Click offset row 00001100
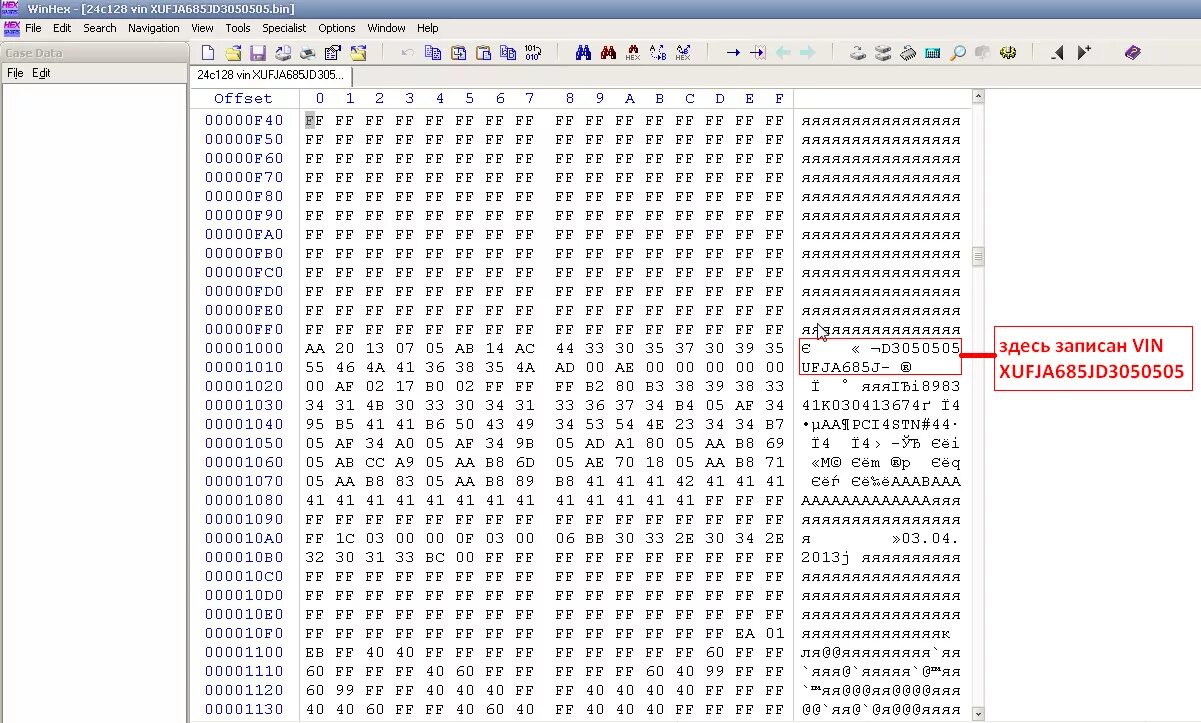Image resolution: width=1201 pixels, height=723 pixels. pyautogui.click(x=245, y=653)
